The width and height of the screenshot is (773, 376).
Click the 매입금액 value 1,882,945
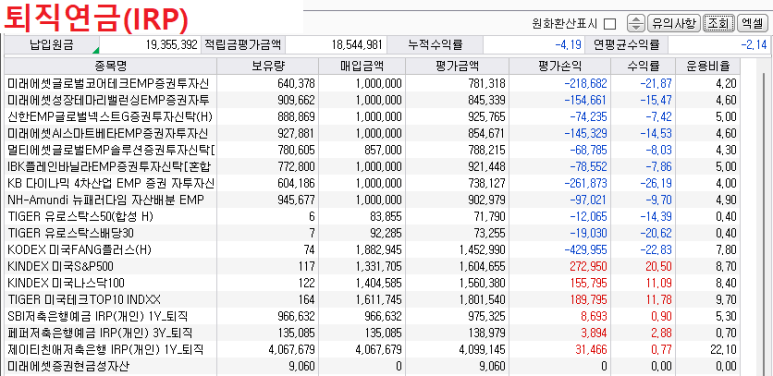[379, 250]
